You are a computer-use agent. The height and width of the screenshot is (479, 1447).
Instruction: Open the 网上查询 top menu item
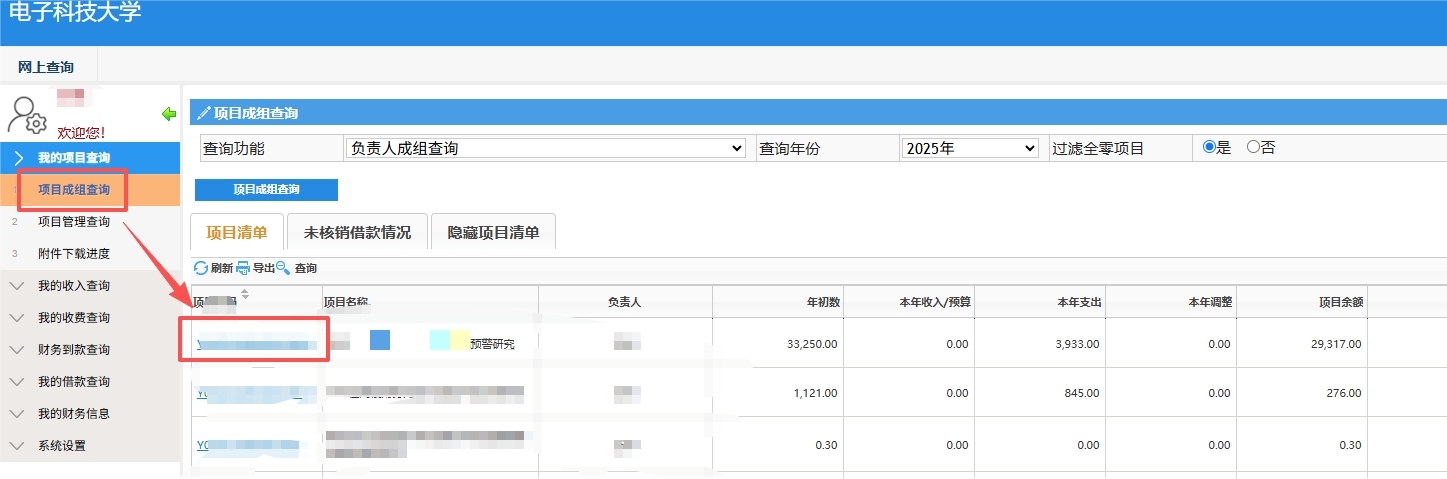[46, 67]
